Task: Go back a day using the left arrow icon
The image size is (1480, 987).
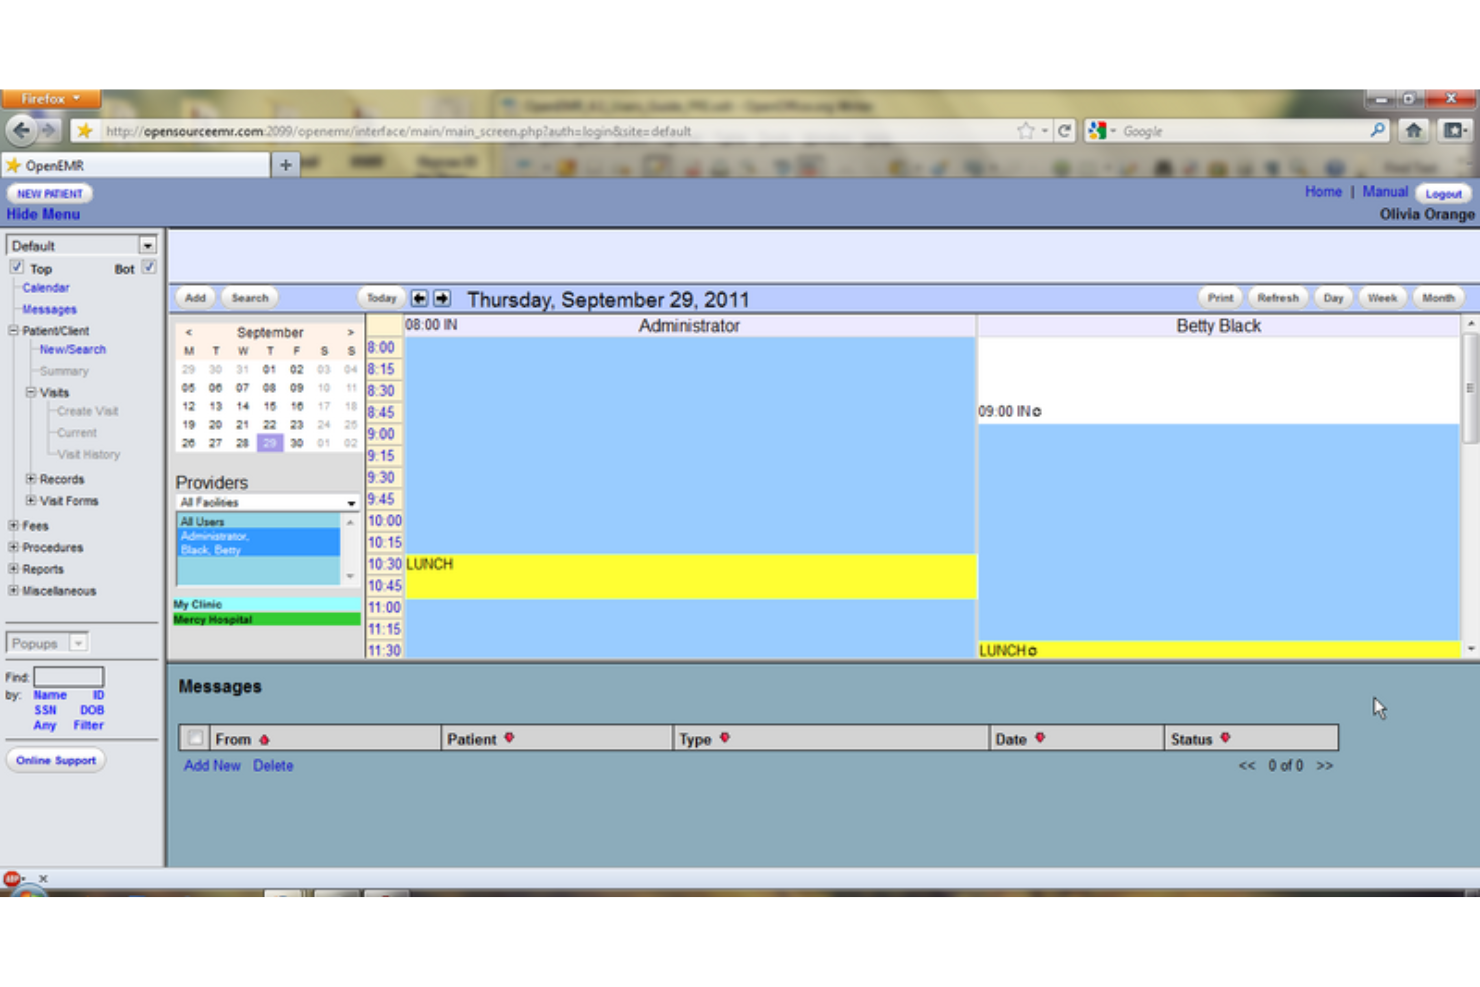Action: 421,297
